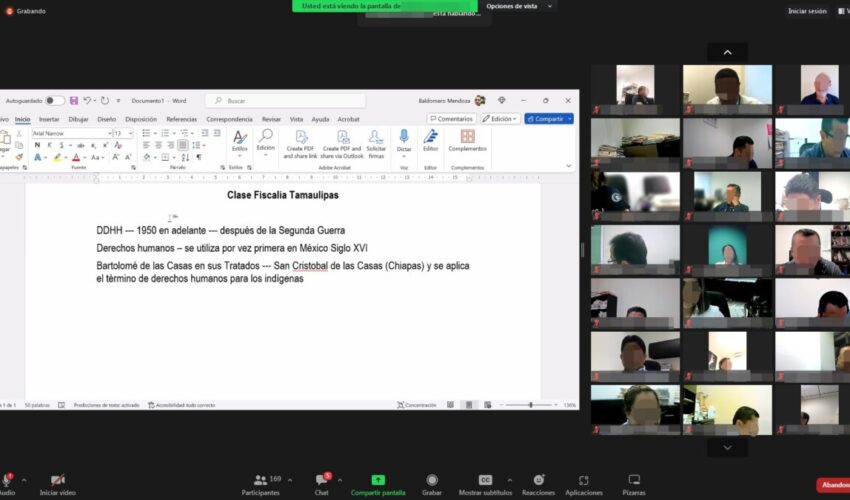Apply italic (K) formatting
This screenshot has width=850, height=500.
49,145
